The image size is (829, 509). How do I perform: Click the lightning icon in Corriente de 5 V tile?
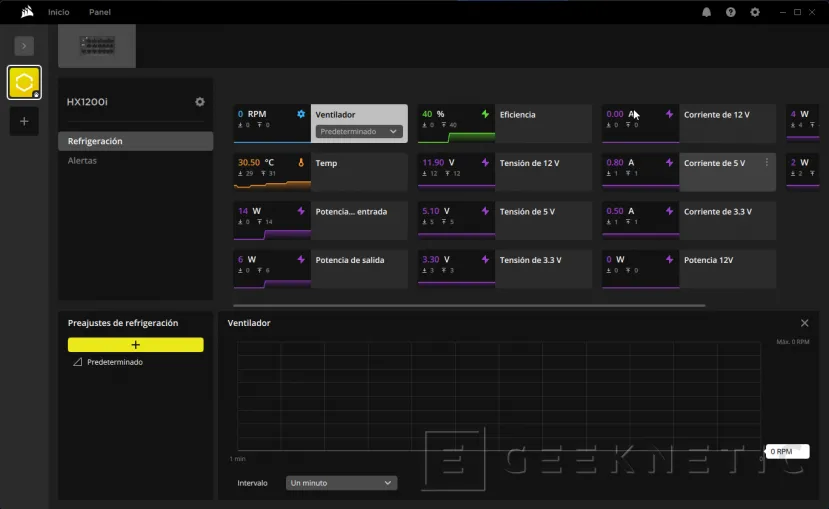[669, 162]
